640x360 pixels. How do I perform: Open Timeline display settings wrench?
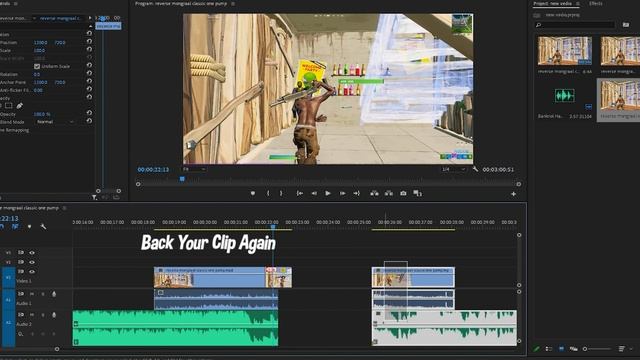coord(43,227)
